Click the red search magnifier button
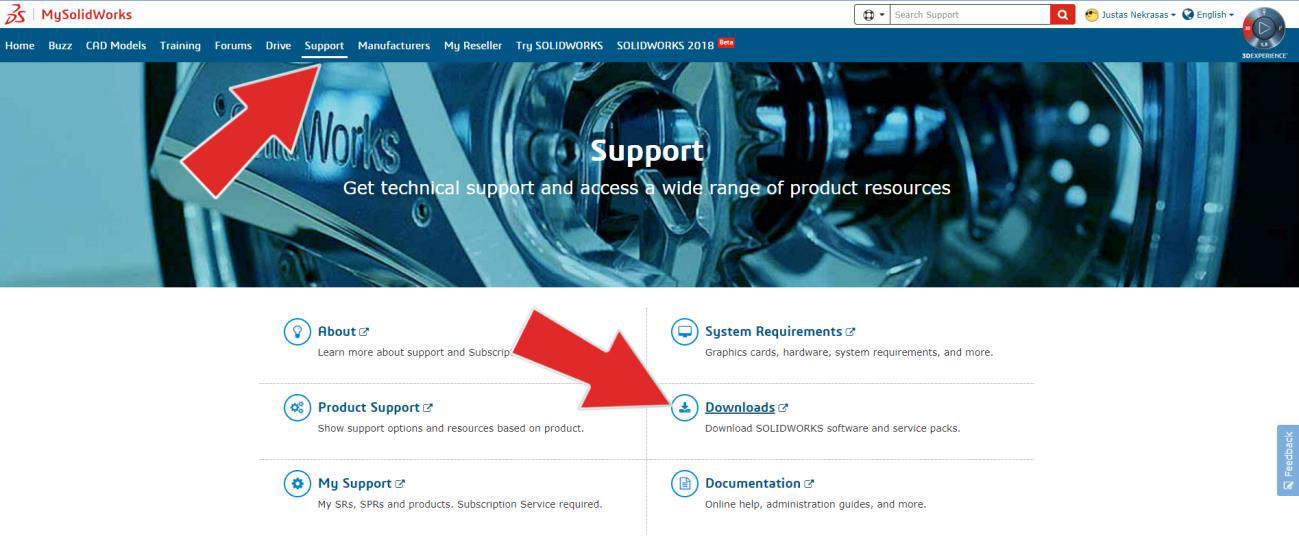This screenshot has height=548, width=1299. pyautogui.click(x=1063, y=15)
